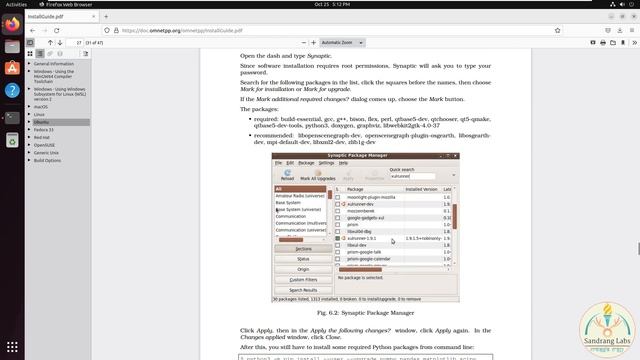640x360 pixels.
Task: Toggle the PDF viewer sidebar
Action: [30, 42]
